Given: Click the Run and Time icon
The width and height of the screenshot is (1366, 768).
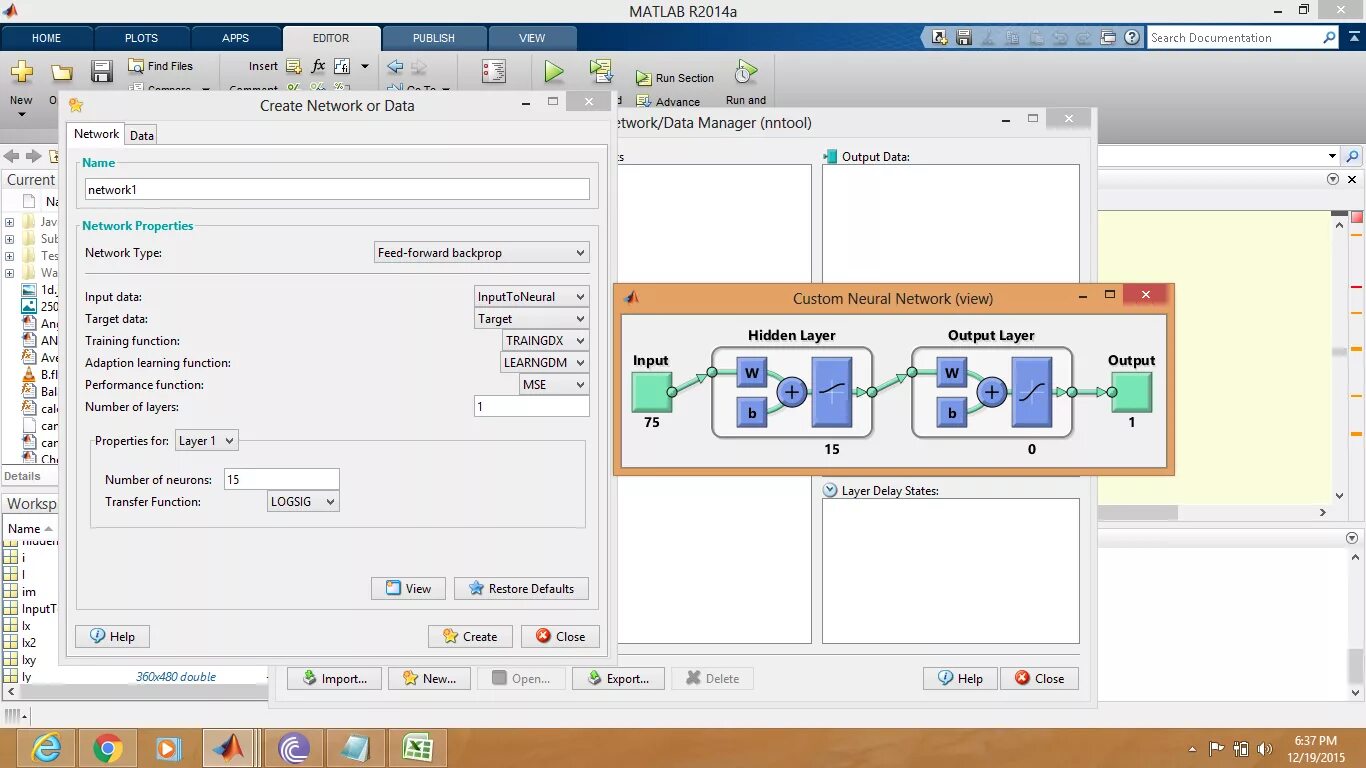Looking at the screenshot, I should [745, 71].
